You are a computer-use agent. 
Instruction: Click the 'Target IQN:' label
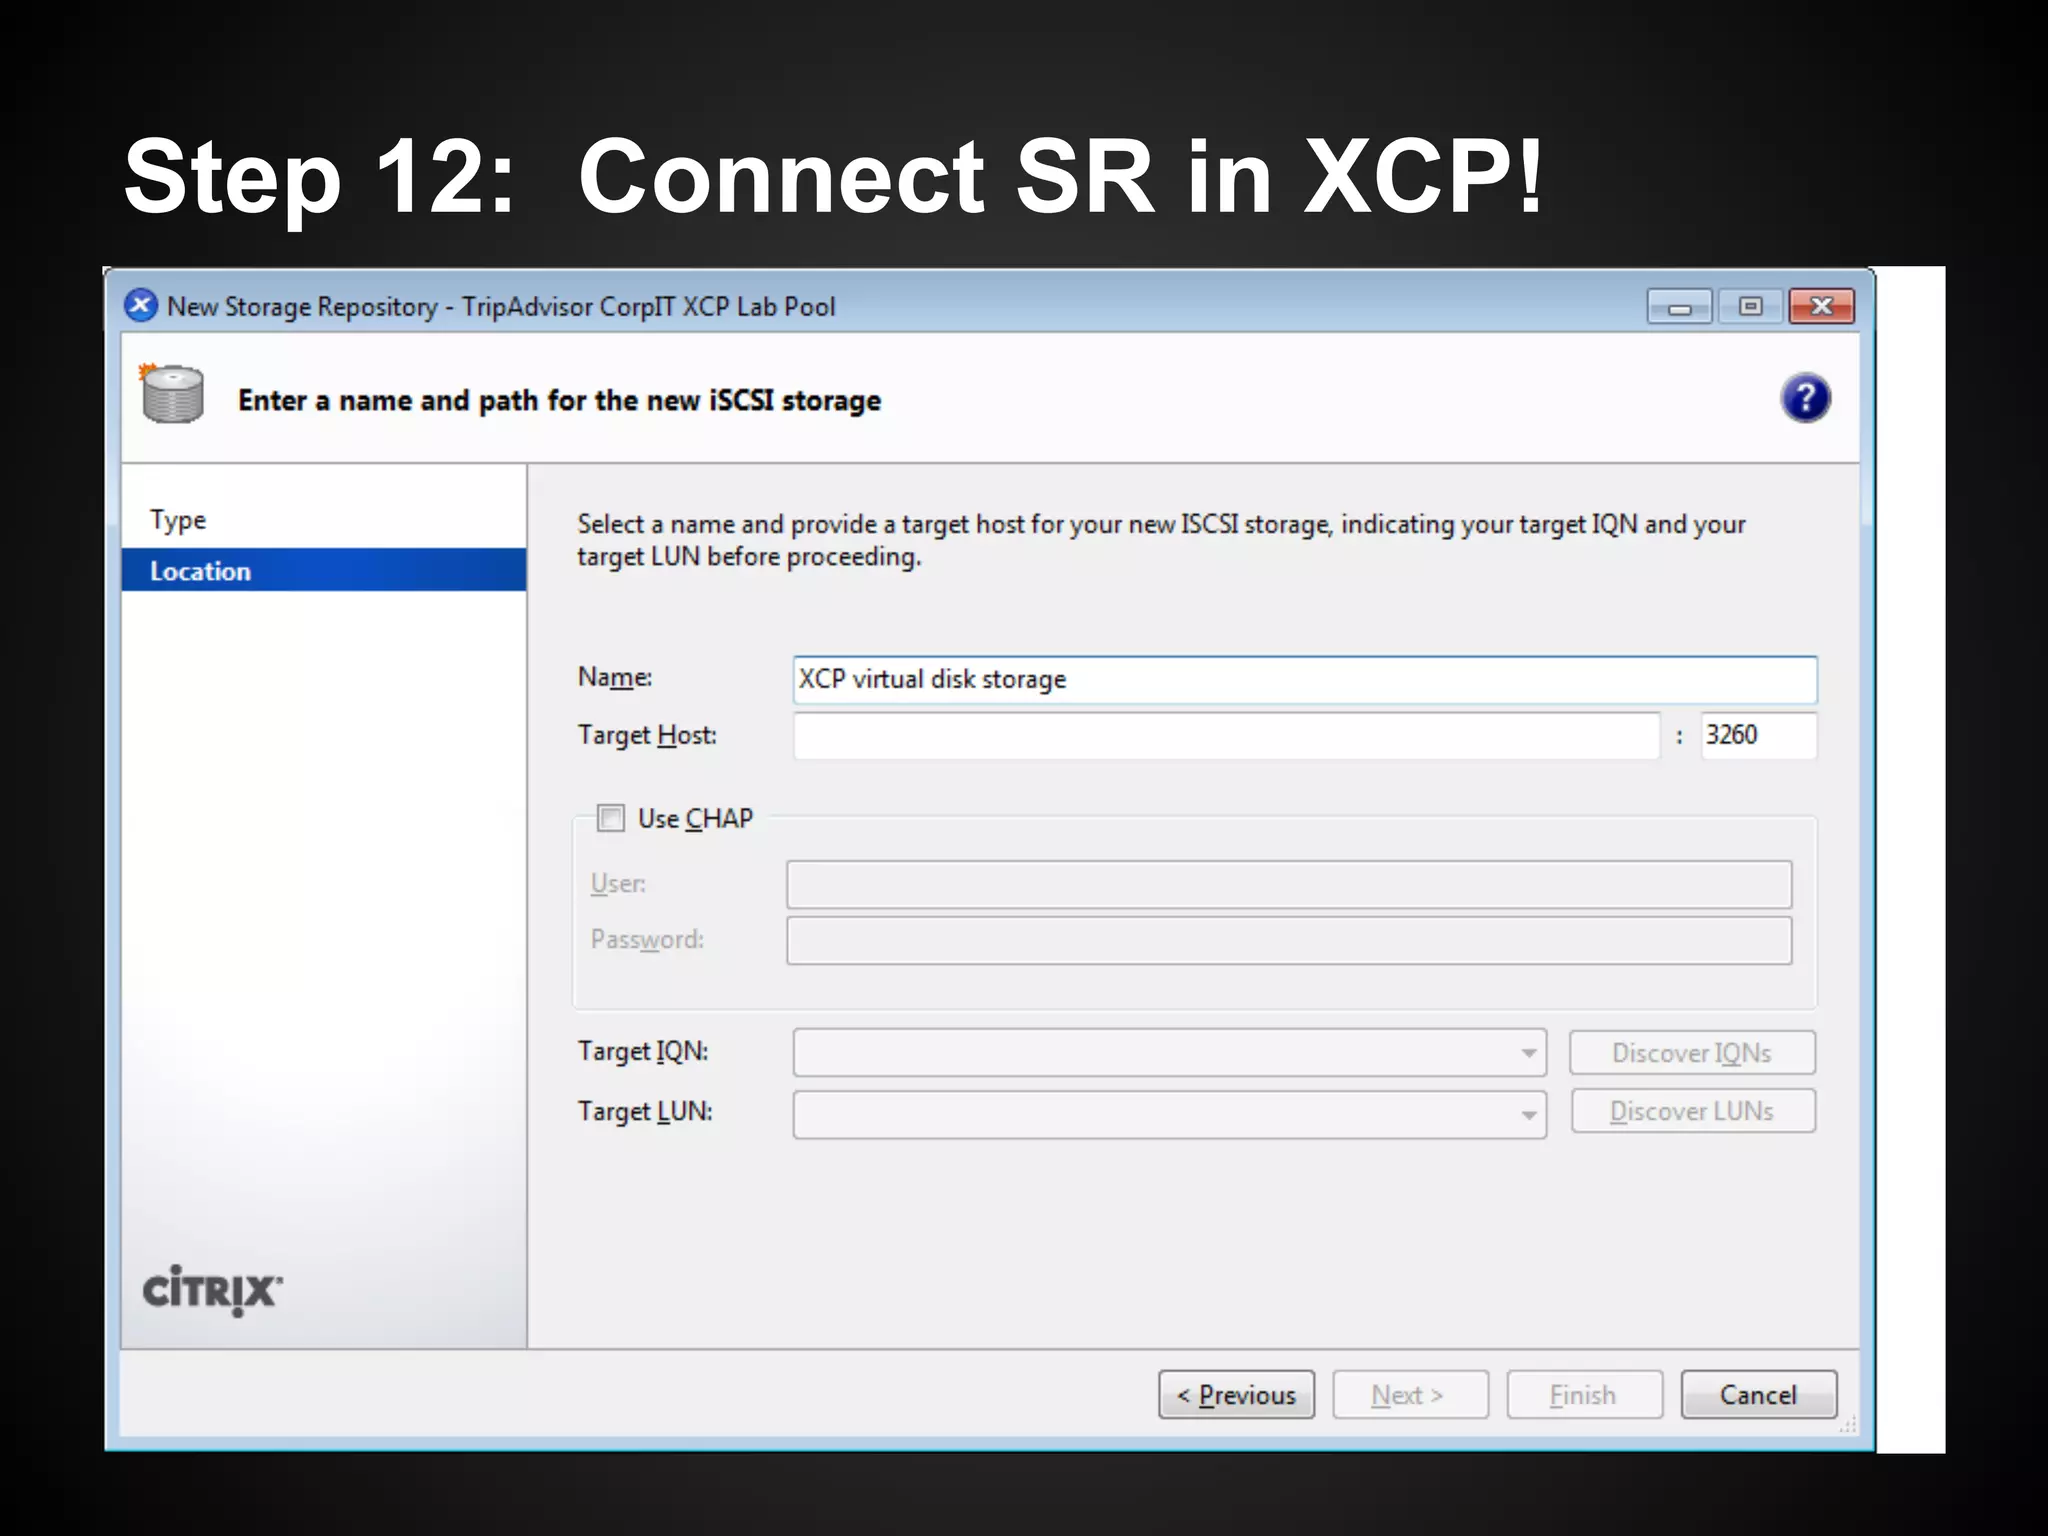click(643, 1052)
